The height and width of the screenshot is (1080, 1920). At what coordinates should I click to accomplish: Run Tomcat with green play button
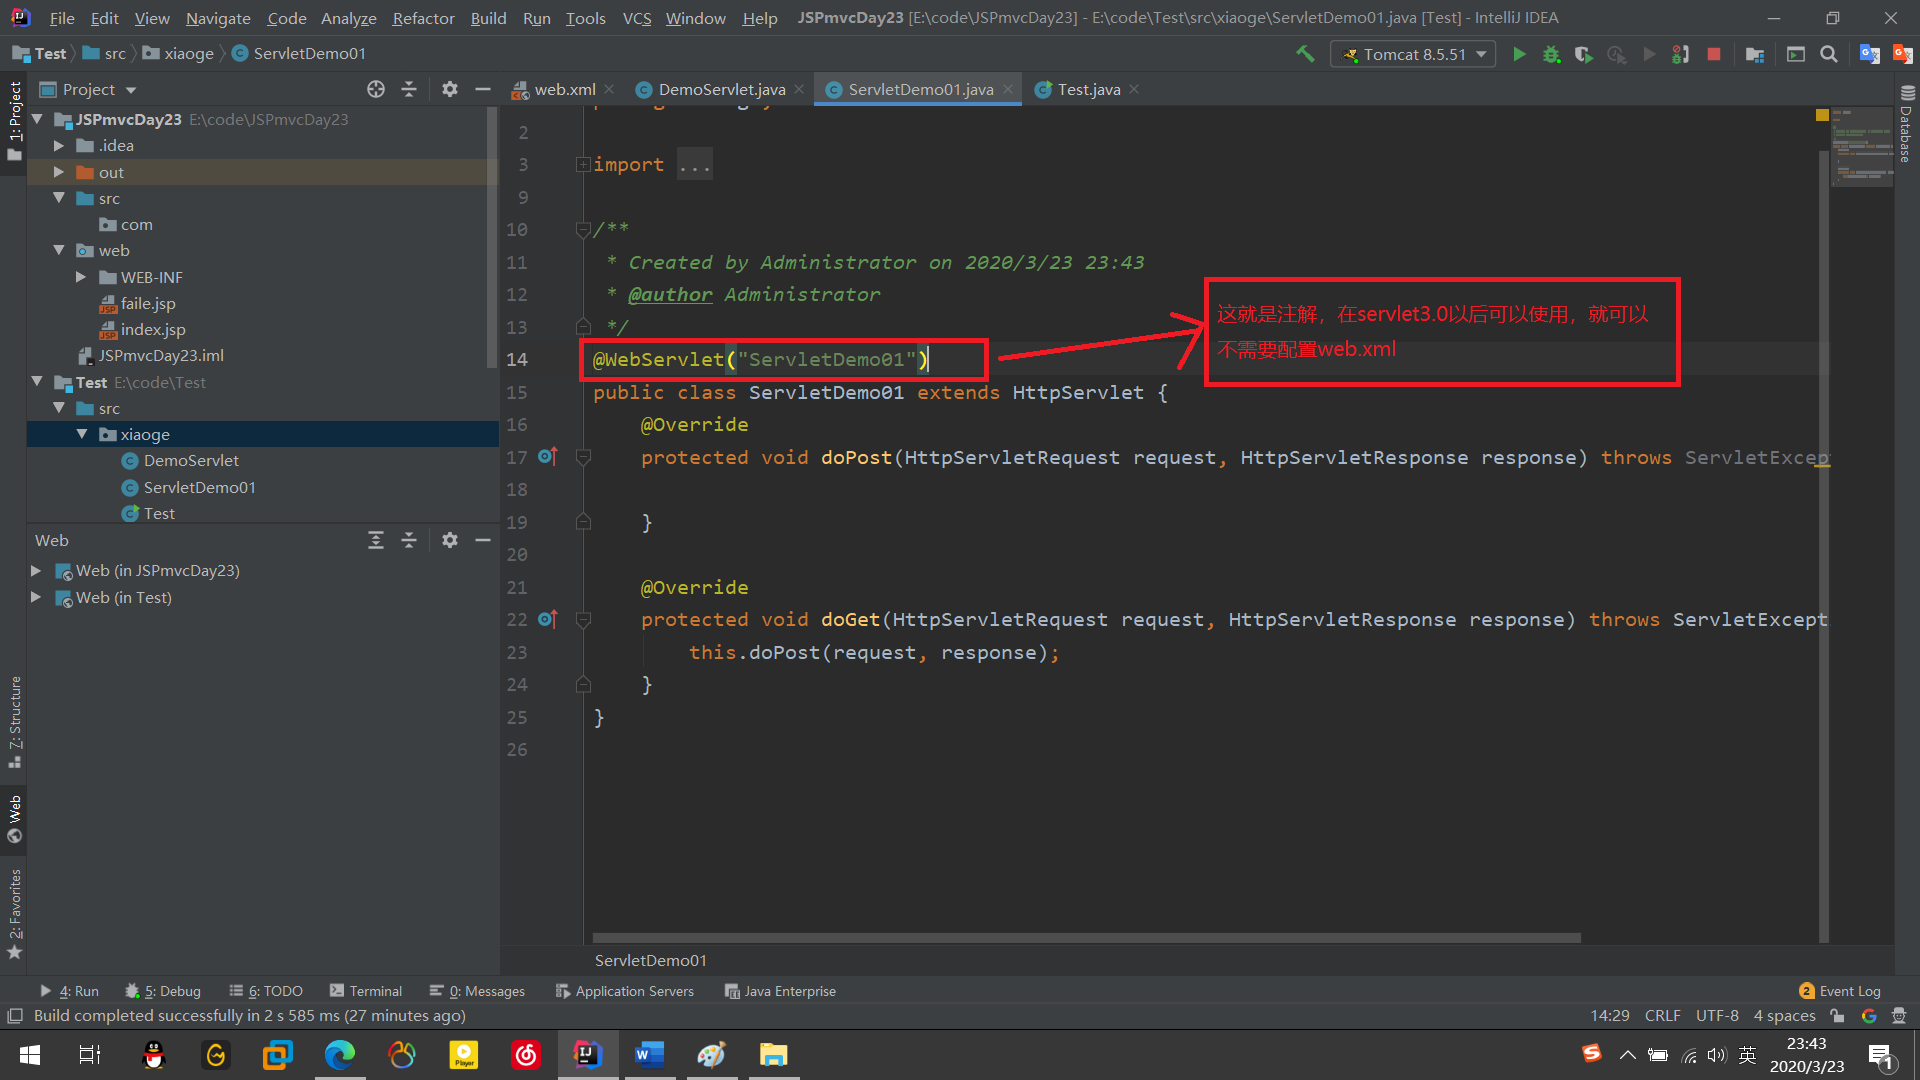[1519, 54]
